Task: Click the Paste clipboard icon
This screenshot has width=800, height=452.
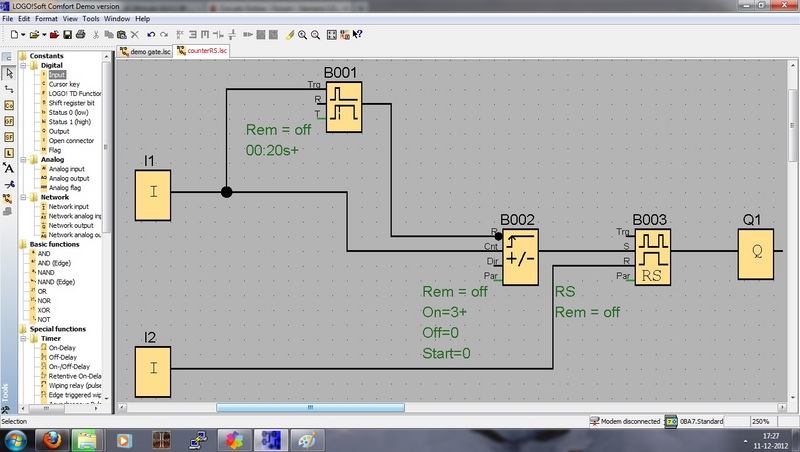Action: [x=121, y=35]
